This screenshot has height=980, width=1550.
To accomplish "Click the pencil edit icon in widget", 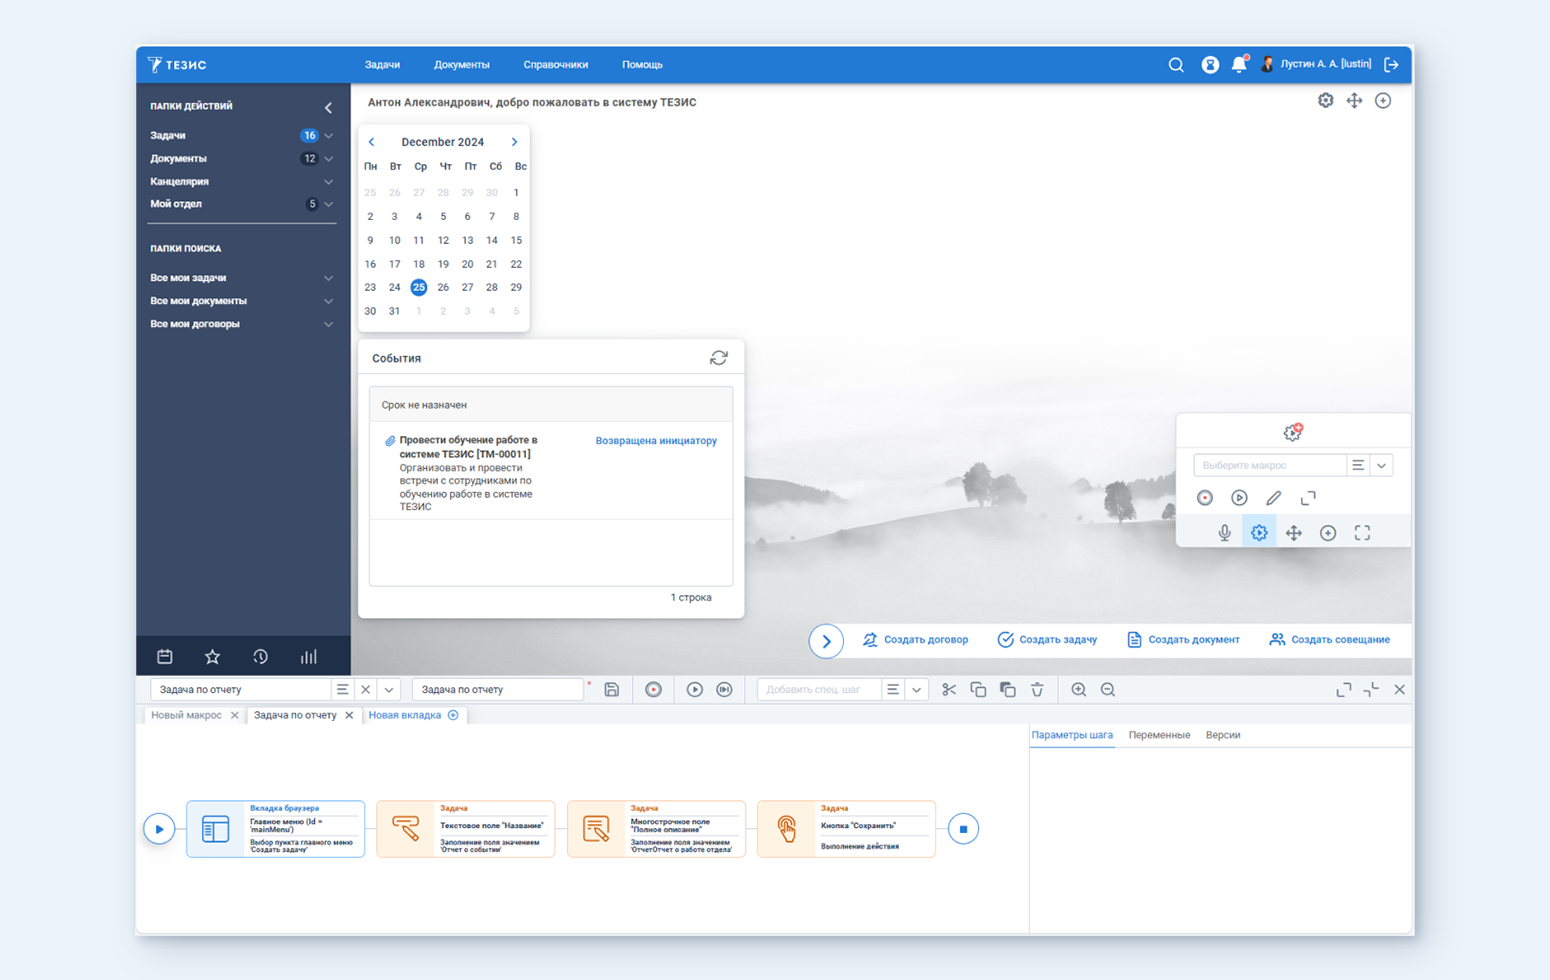I will click(1273, 498).
